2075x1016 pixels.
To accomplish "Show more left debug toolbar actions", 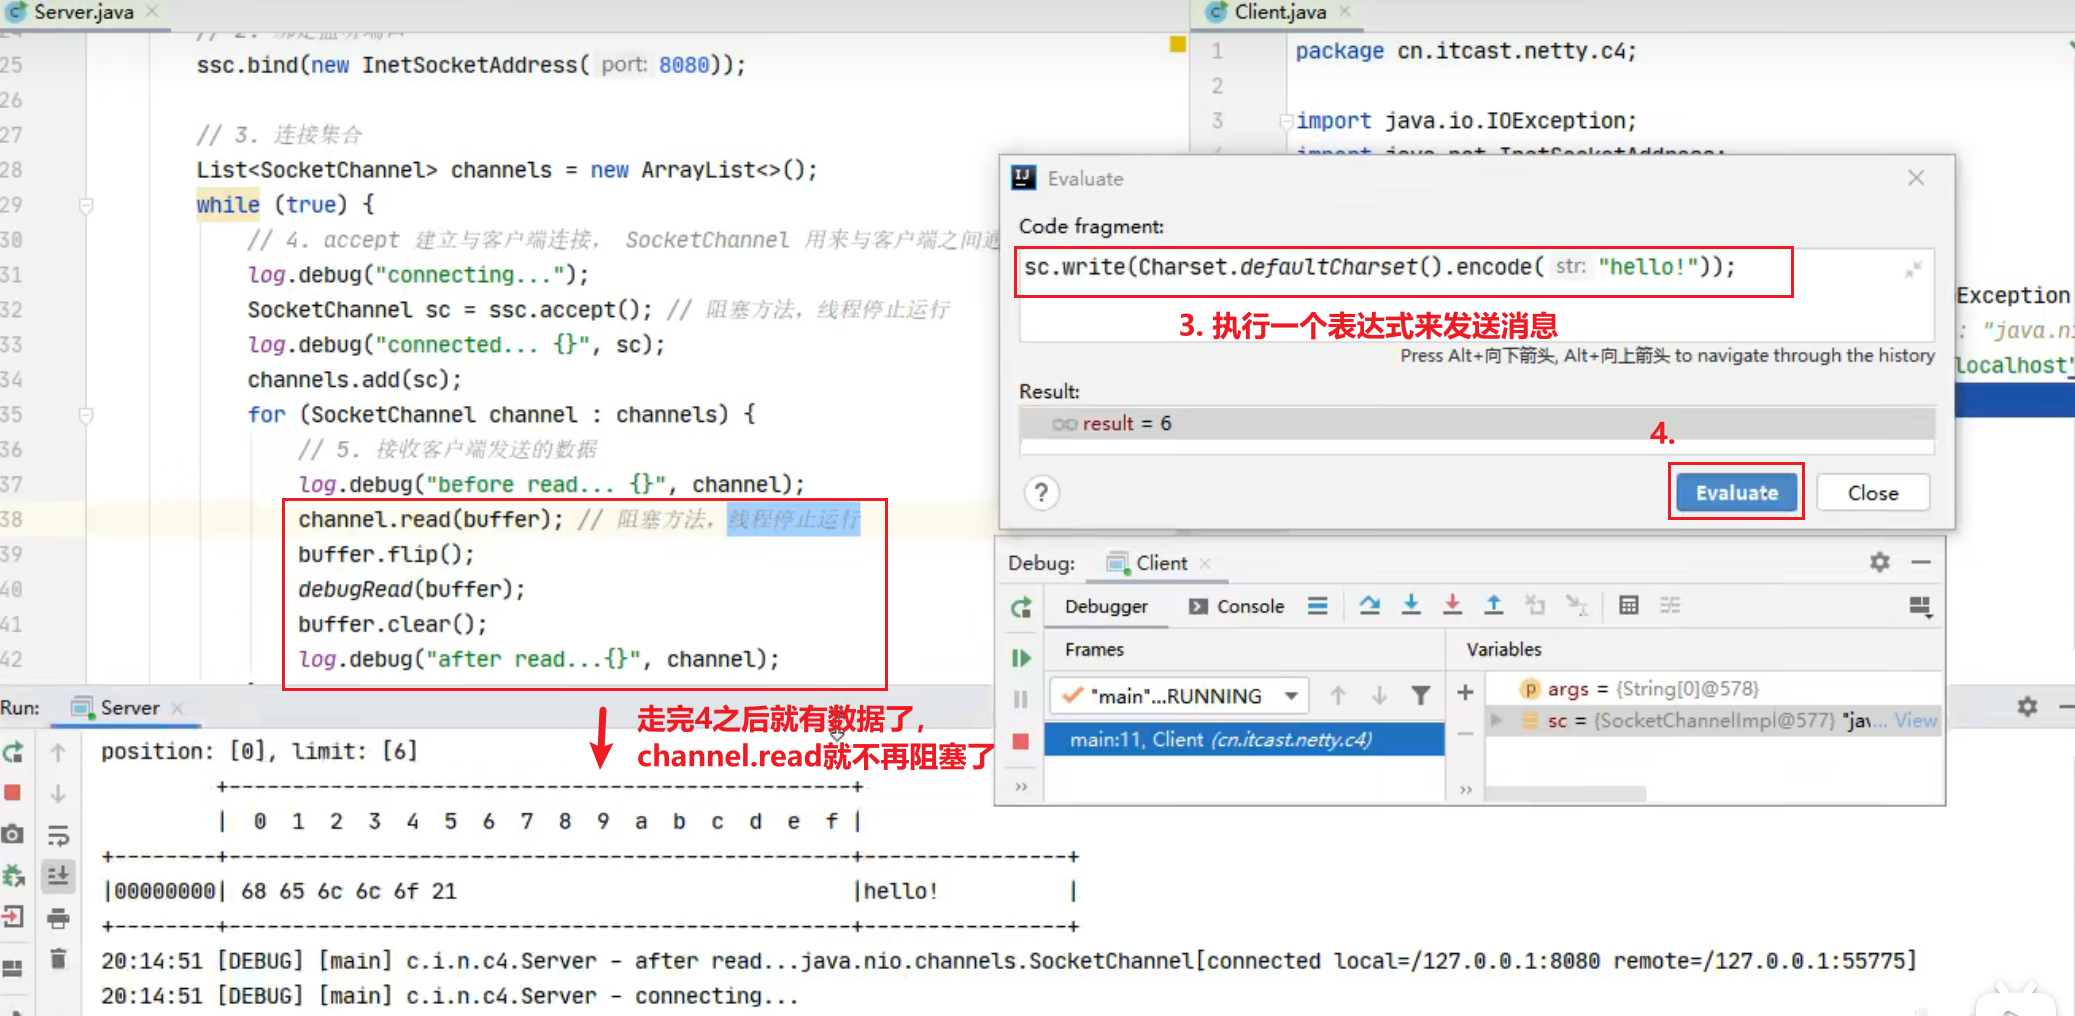I will [1020, 786].
